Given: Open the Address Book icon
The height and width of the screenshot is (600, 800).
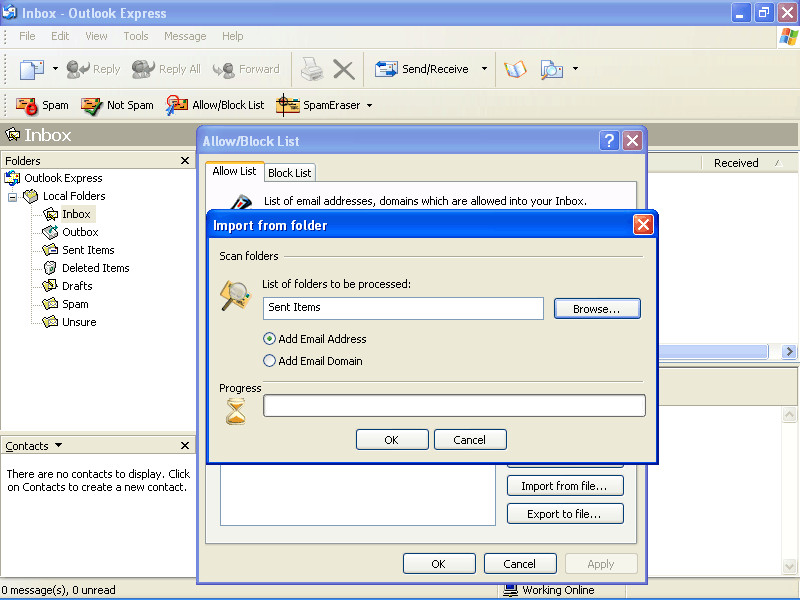Looking at the screenshot, I should click(515, 69).
